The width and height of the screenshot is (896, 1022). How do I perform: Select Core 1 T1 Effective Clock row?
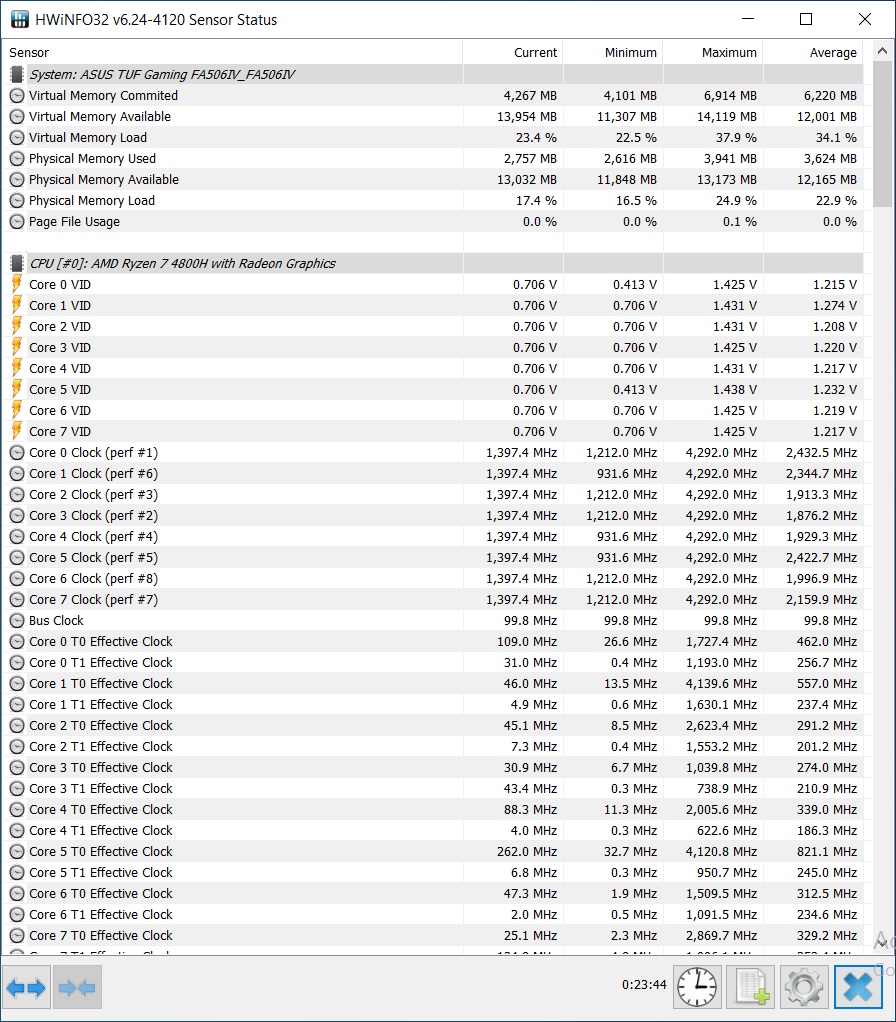coord(435,705)
